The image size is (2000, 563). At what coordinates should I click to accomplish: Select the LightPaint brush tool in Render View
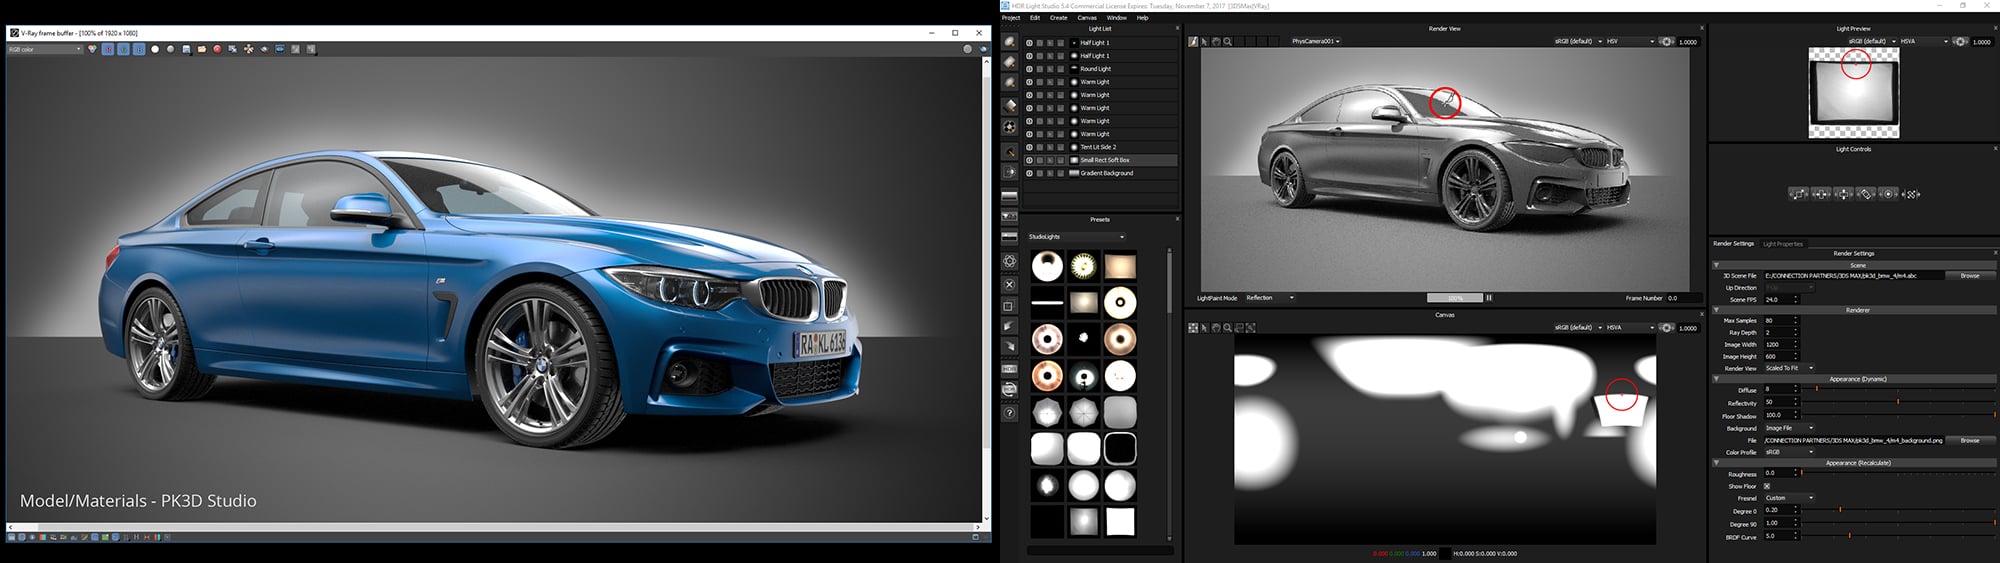coord(1193,42)
